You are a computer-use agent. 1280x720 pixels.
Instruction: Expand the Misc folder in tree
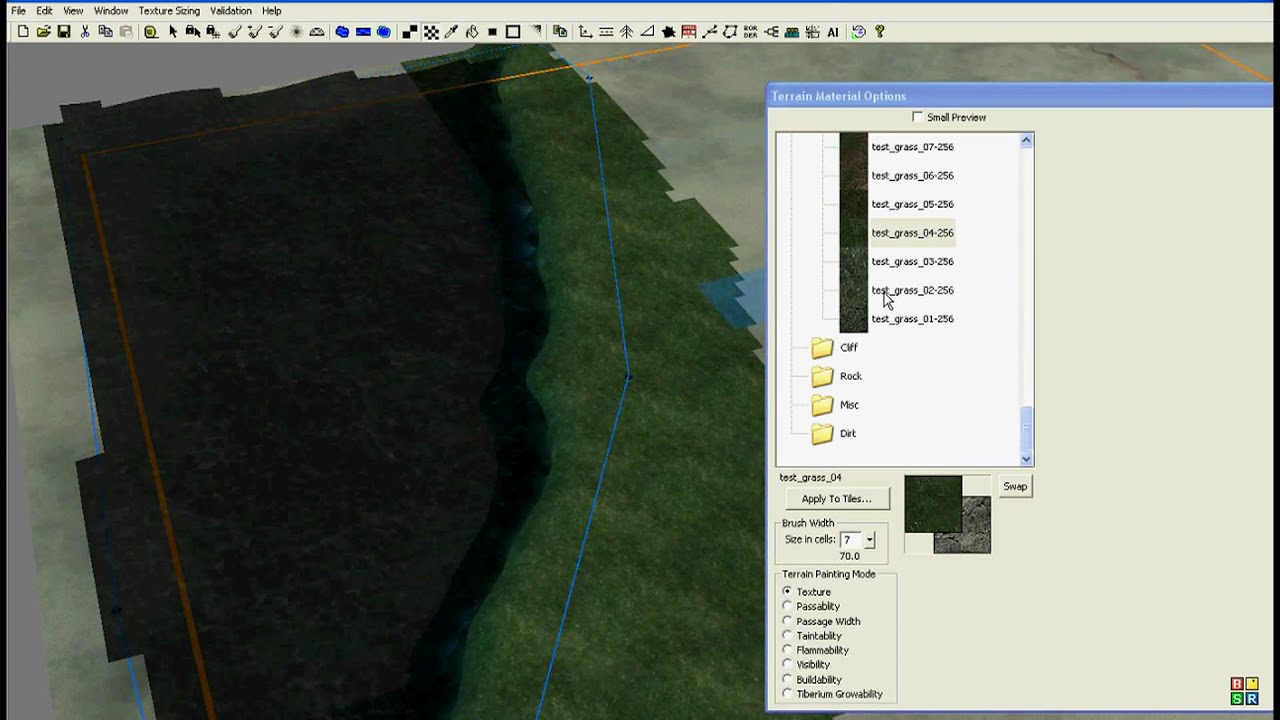pos(822,405)
